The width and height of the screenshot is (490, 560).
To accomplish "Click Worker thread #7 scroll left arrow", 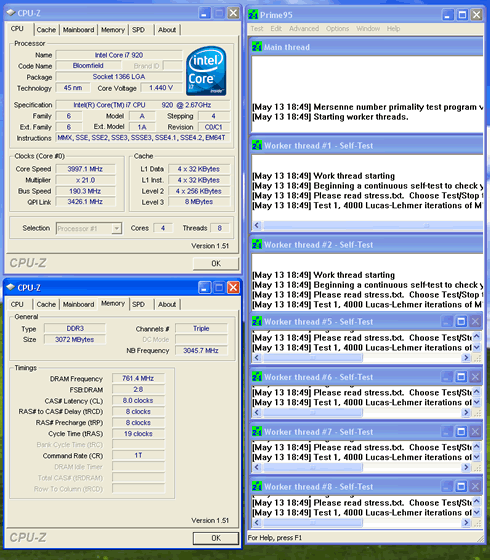I will 257,467.
